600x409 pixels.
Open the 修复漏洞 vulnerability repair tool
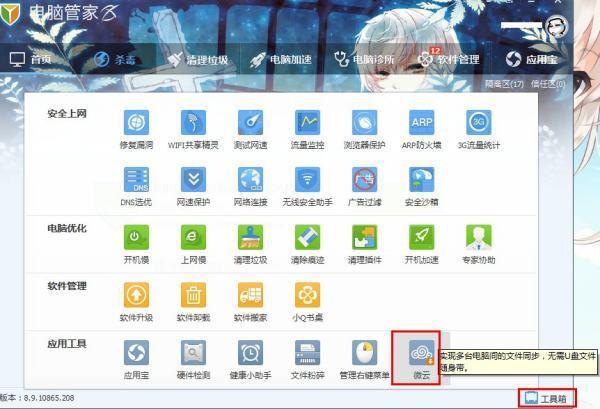tap(136, 129)
